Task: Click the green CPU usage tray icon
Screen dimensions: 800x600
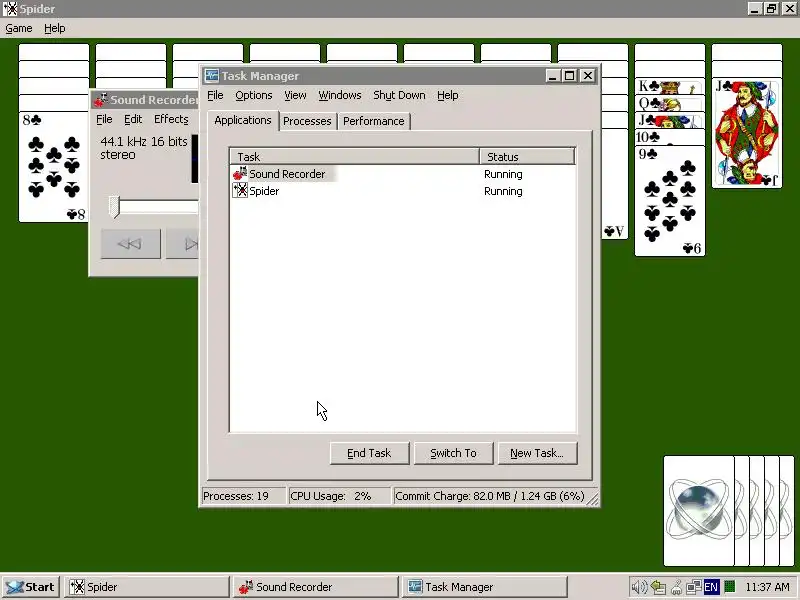Action: coord(730,587)
